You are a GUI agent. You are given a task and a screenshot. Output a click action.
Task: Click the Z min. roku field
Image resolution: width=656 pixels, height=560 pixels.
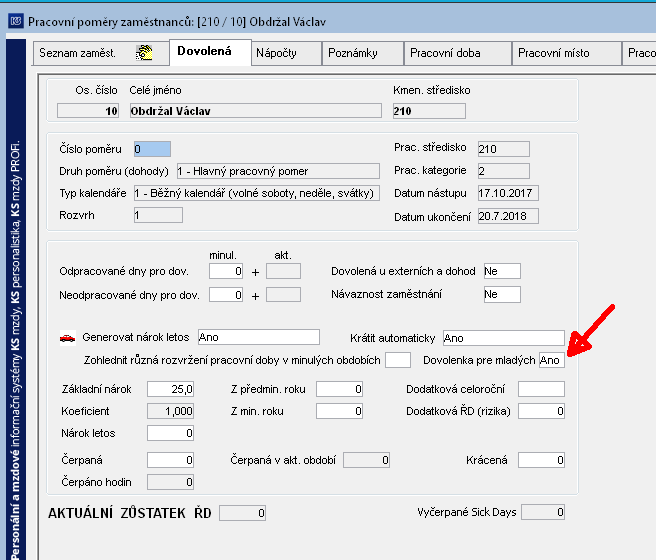[x=339, y=411]
